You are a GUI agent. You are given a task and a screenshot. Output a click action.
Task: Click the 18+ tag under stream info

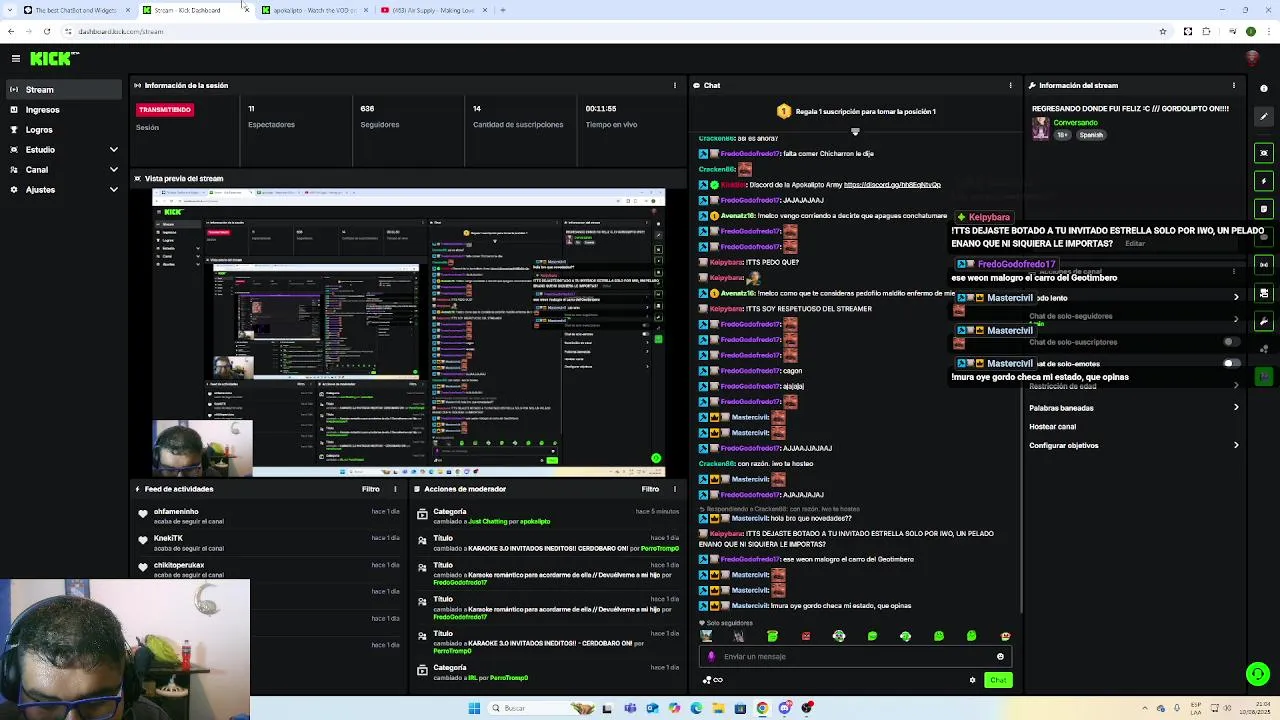[1063, 135]
